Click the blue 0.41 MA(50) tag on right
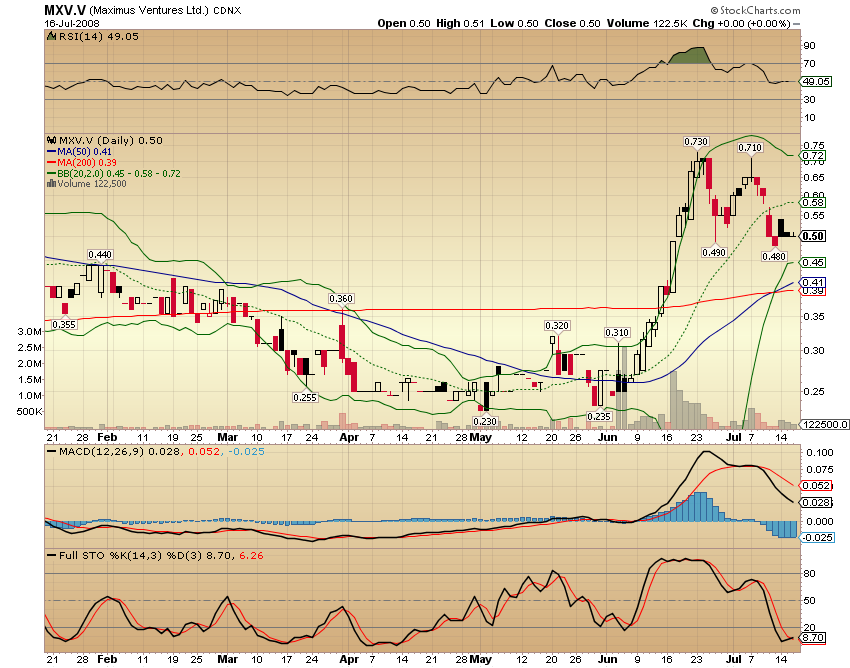 (813, 282)
